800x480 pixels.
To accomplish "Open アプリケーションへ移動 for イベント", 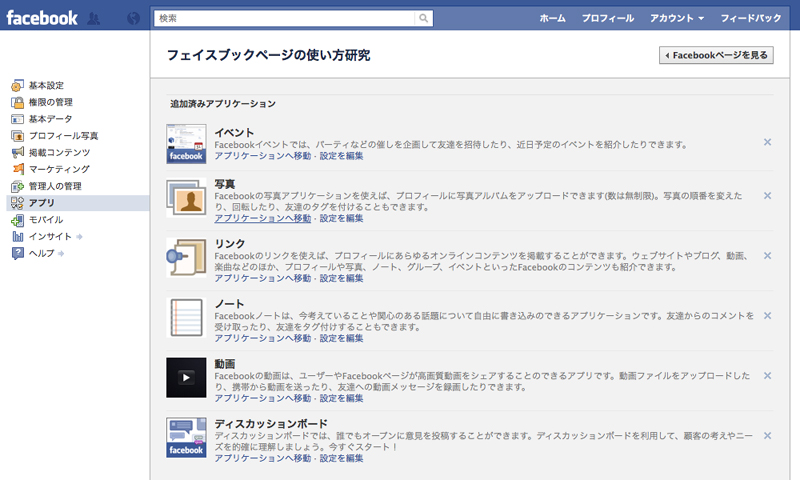I will coord(262,156).
